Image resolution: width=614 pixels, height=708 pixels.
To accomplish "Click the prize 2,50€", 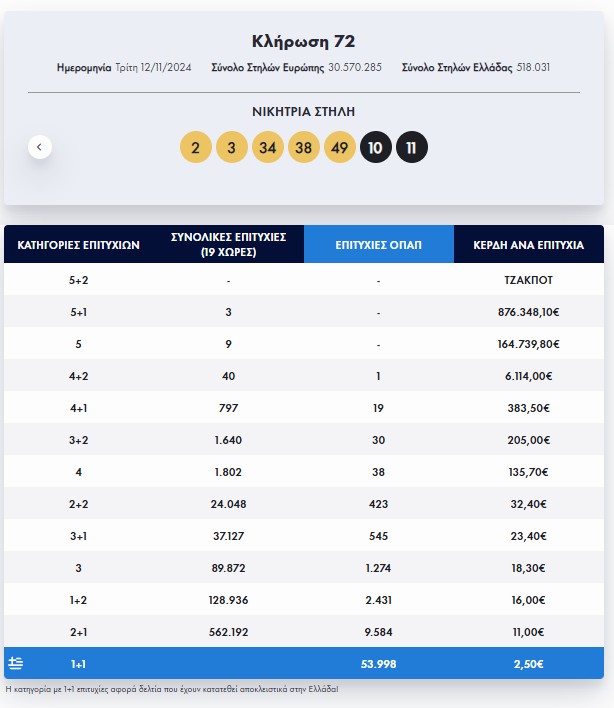I will coord(529,664).
